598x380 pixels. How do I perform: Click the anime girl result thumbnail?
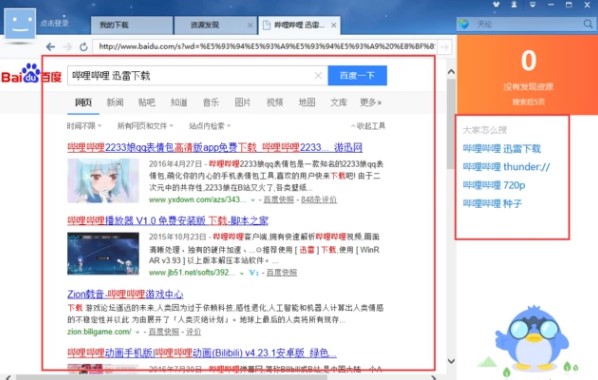103,181
